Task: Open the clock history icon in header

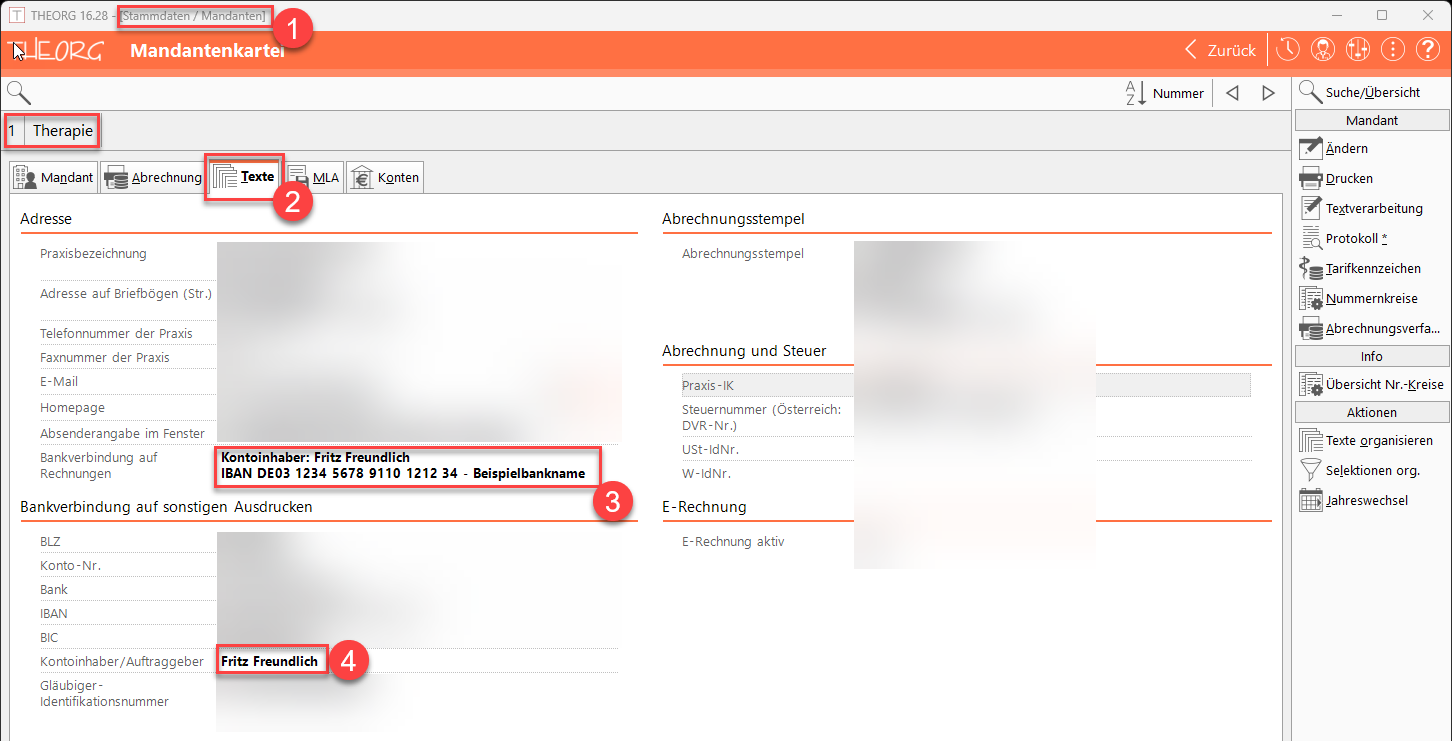Action: (x=1290, y=50)
